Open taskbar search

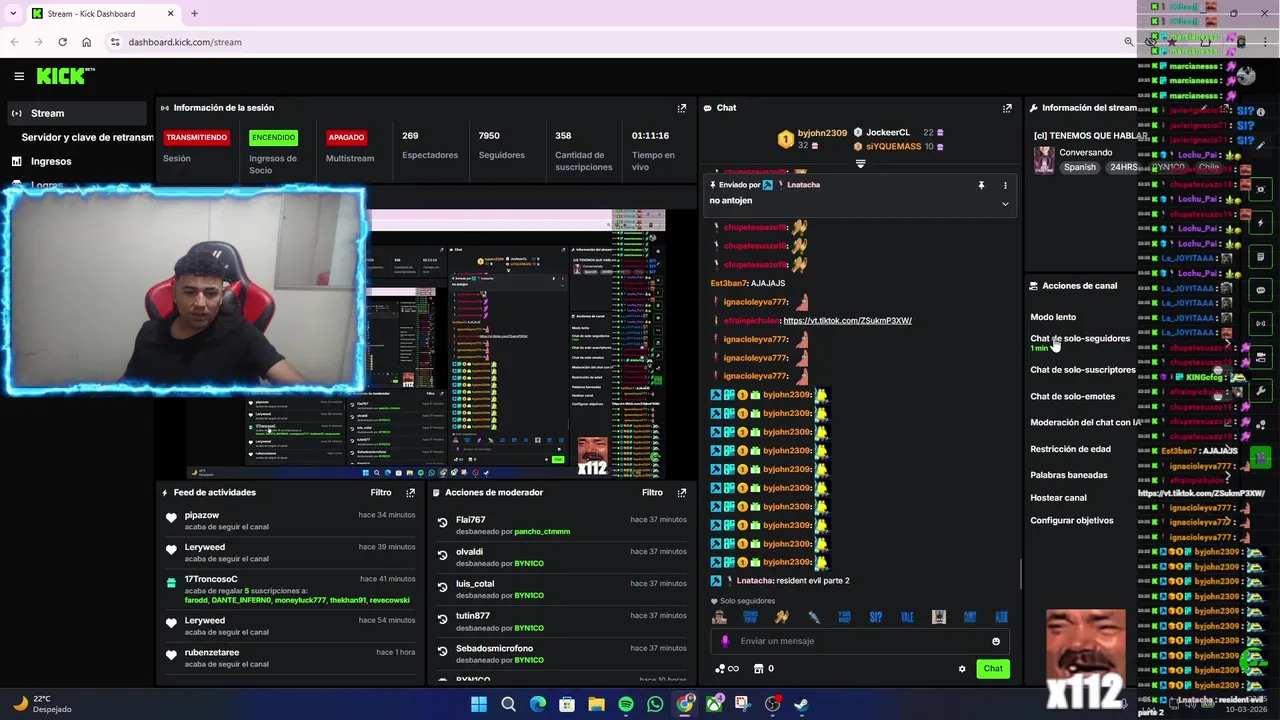(508, 704)
